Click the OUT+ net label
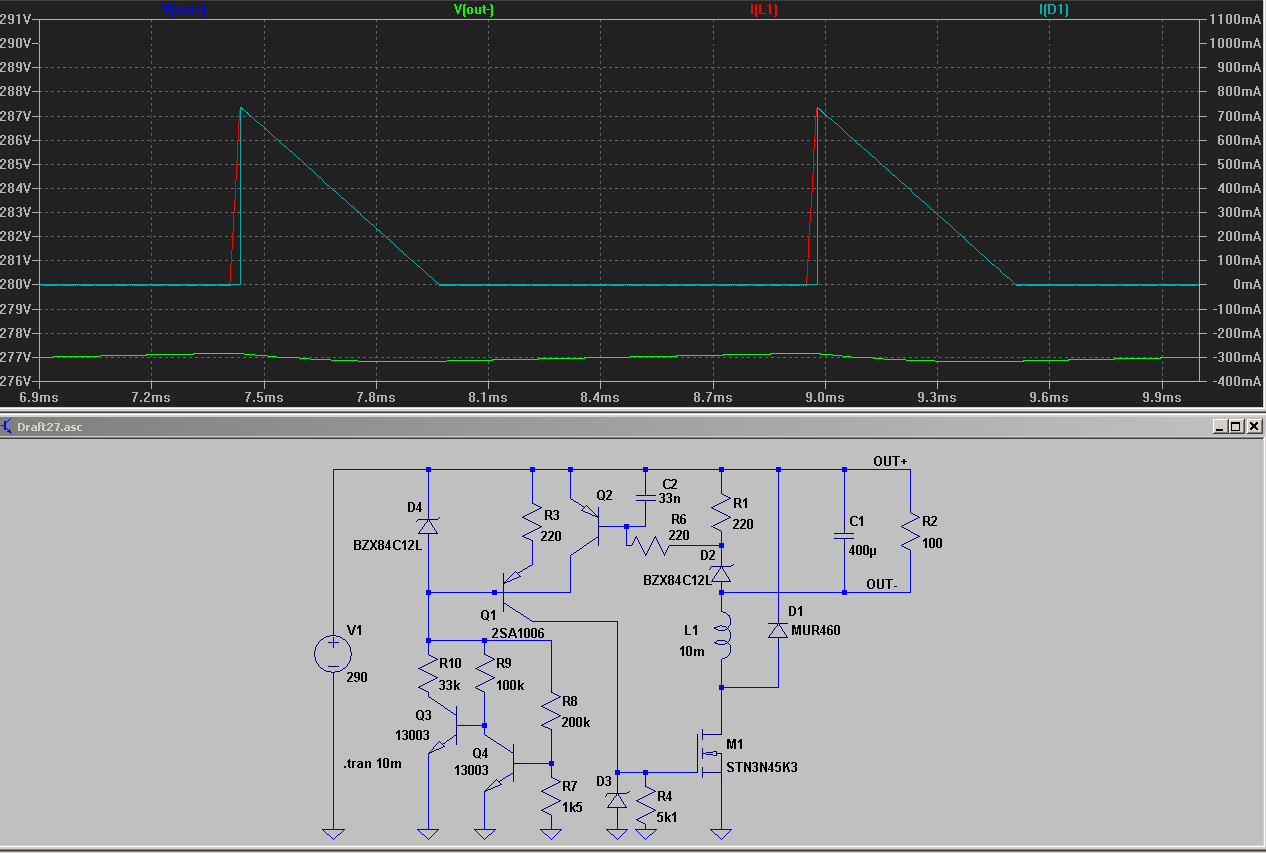Viewport: 1266px width, 853px height. (x=890, y=461)
